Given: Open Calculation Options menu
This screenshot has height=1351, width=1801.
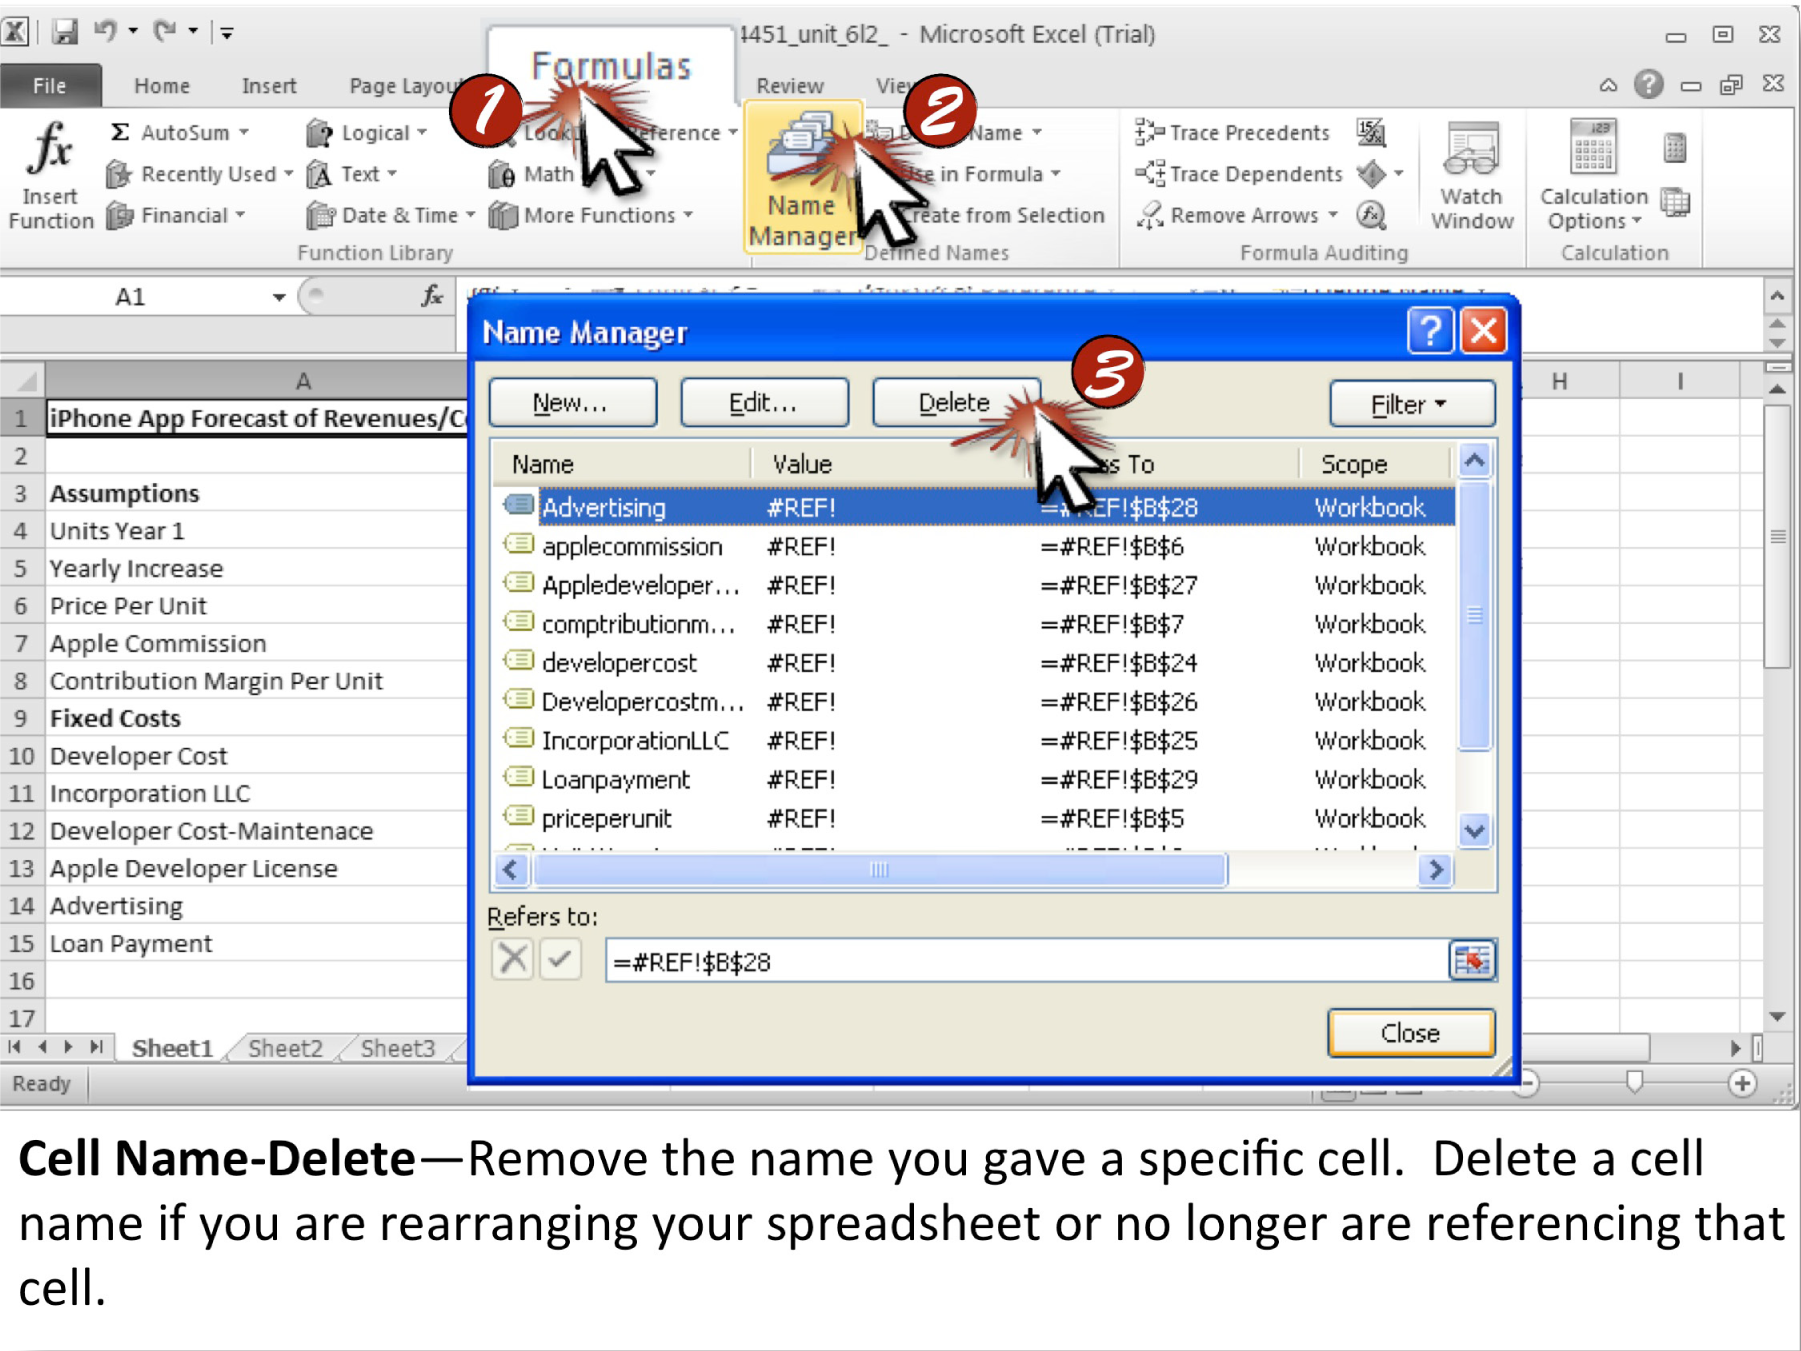Looking at the screenshot, I should pyautogui.click(x=1593, y=176).
